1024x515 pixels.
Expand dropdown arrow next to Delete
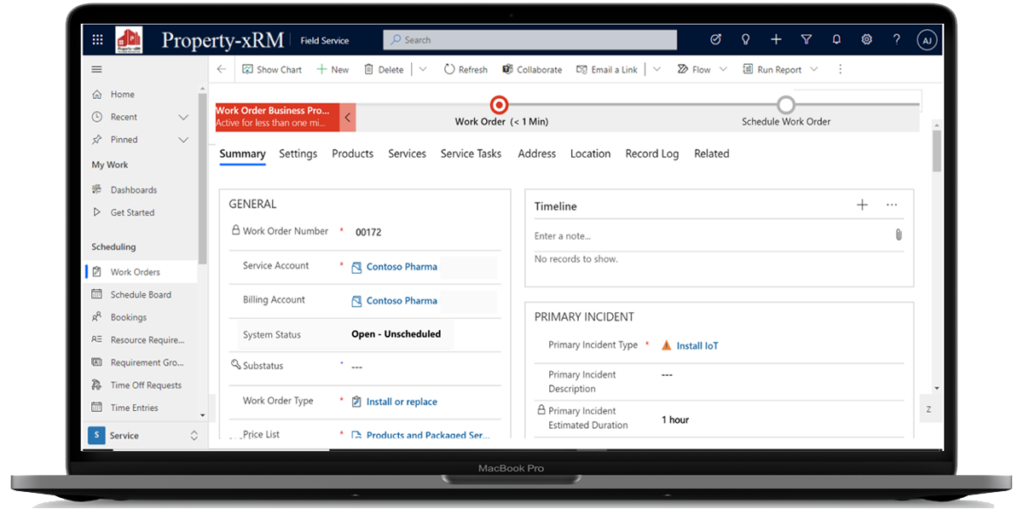tap(423, 69)
